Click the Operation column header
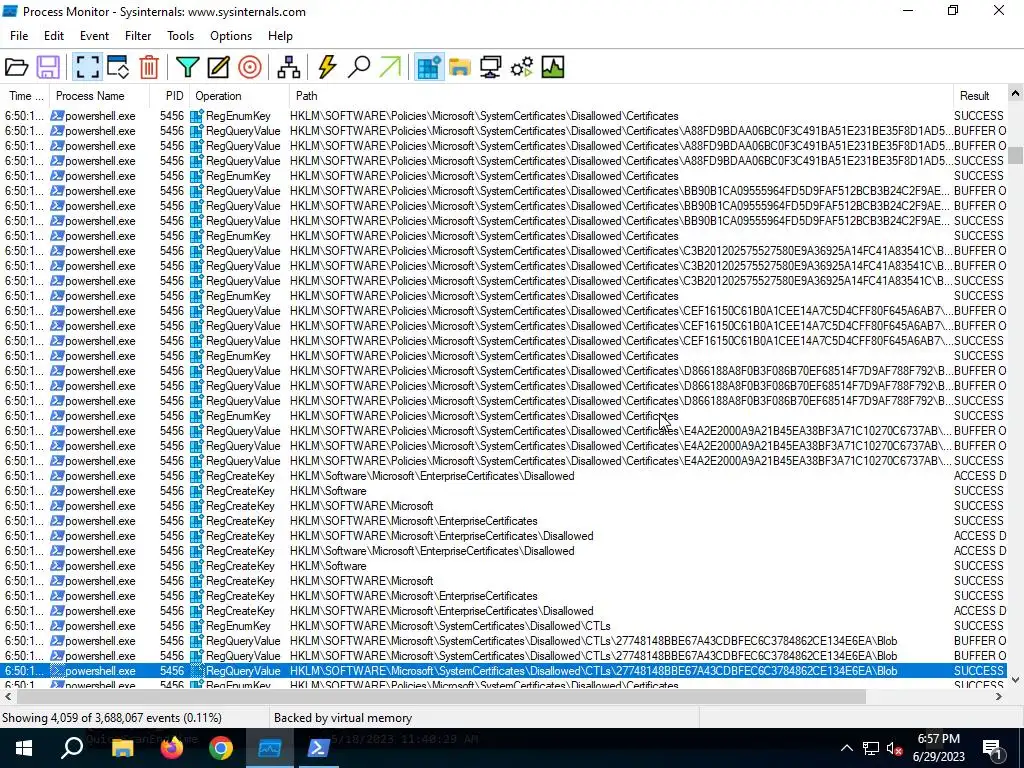1024x768 pixels. click(x=239, y=96)
